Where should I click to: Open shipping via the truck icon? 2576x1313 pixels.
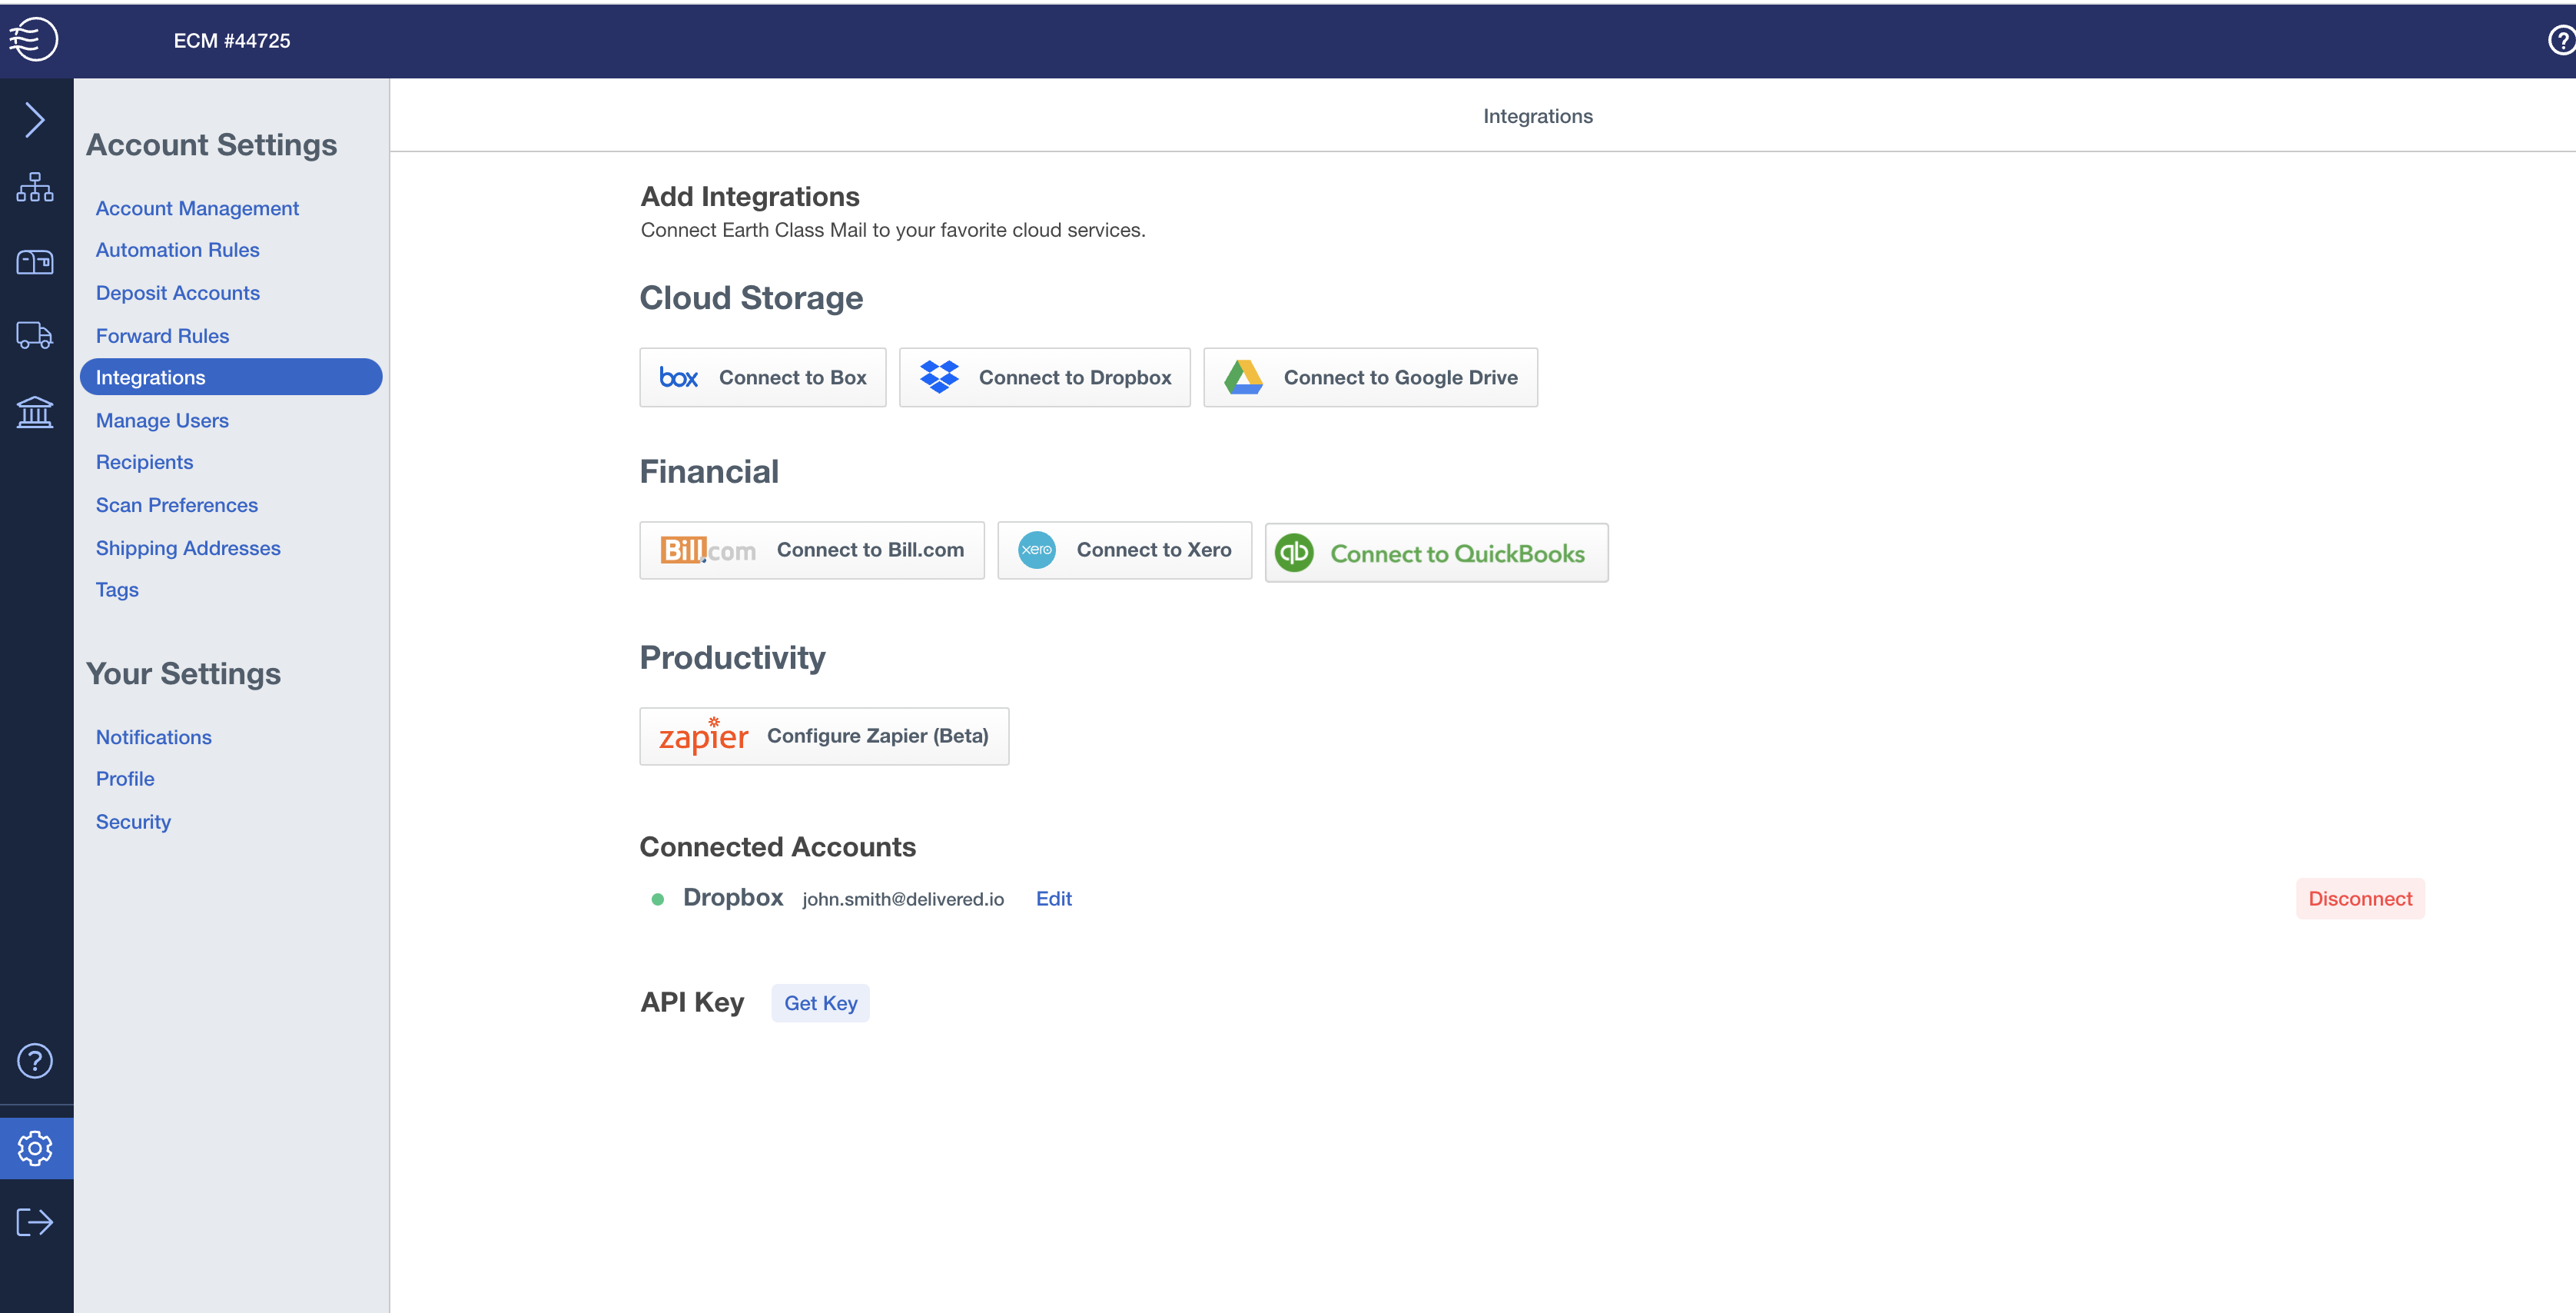pos(36,336)
